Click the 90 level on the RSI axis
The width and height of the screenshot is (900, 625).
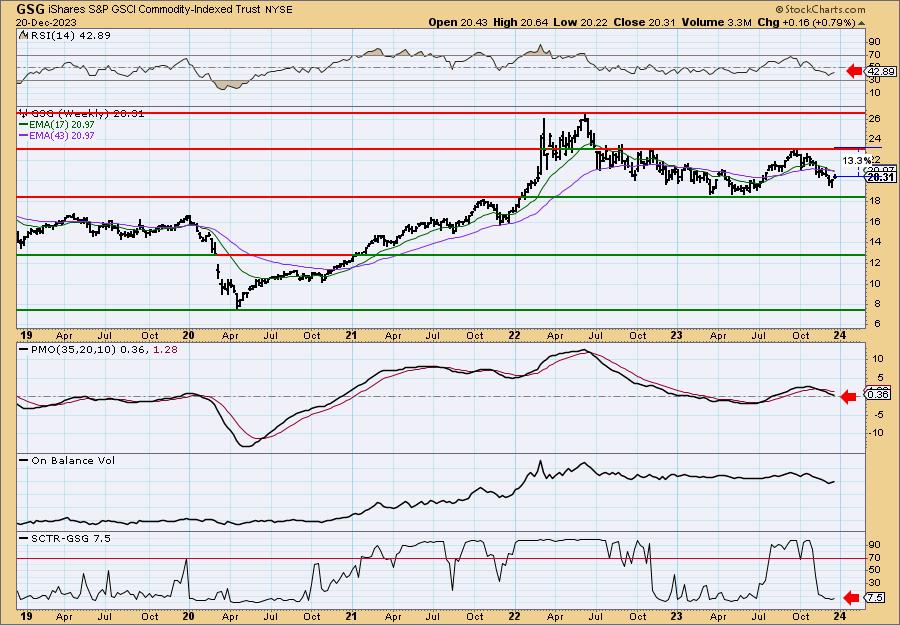click(x=875, y=42)
